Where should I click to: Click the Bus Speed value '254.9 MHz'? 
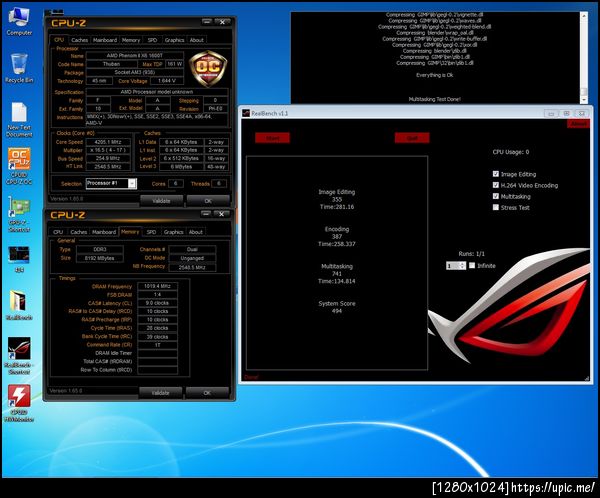108,158
